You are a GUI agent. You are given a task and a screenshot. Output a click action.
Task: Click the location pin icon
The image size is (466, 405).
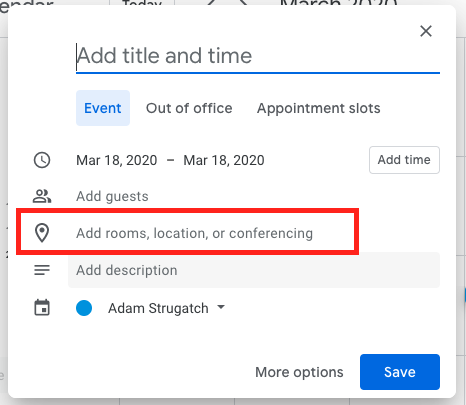click(42, 233)
